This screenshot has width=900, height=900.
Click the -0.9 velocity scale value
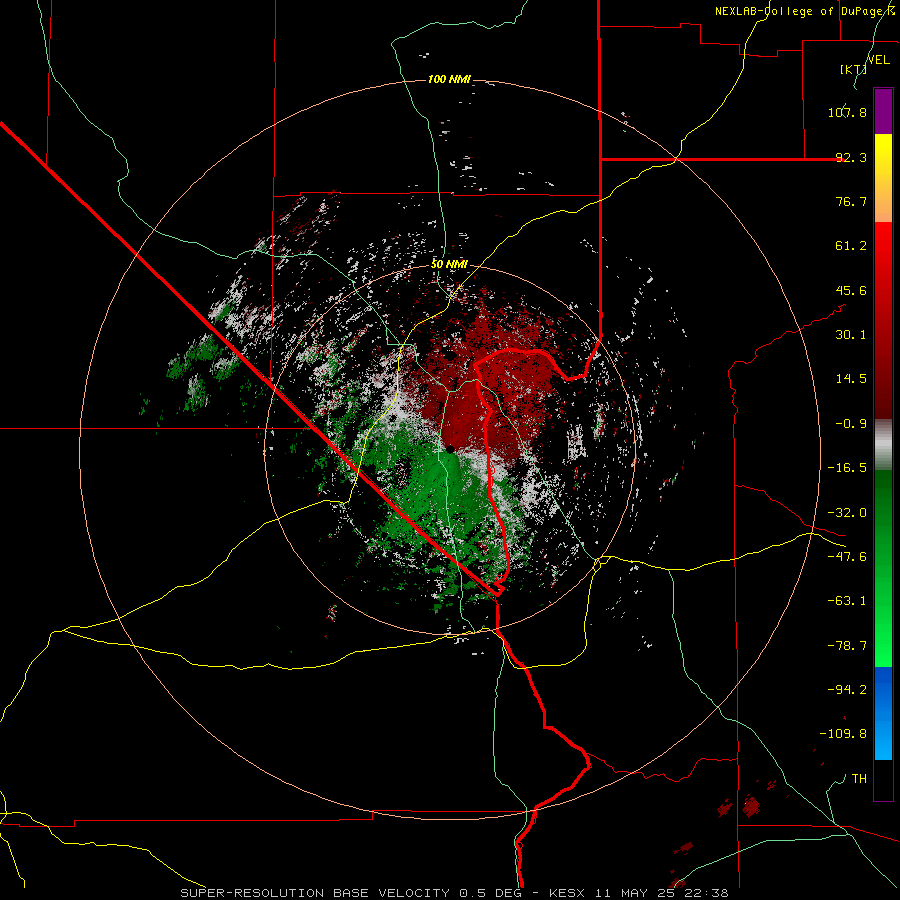tap(851, 424)
